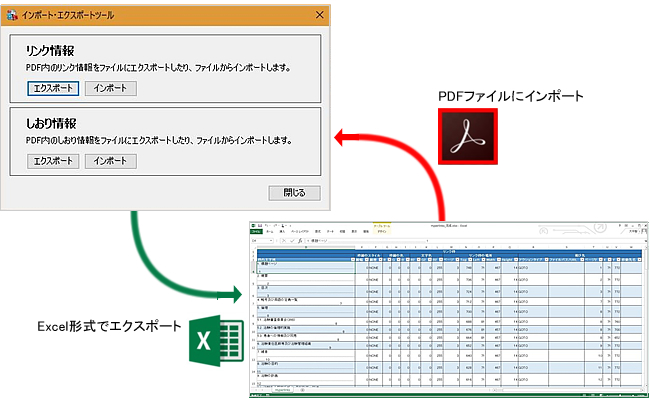Click Export button under しおり情報
This screenshot has height=400, width=650.
53,161
